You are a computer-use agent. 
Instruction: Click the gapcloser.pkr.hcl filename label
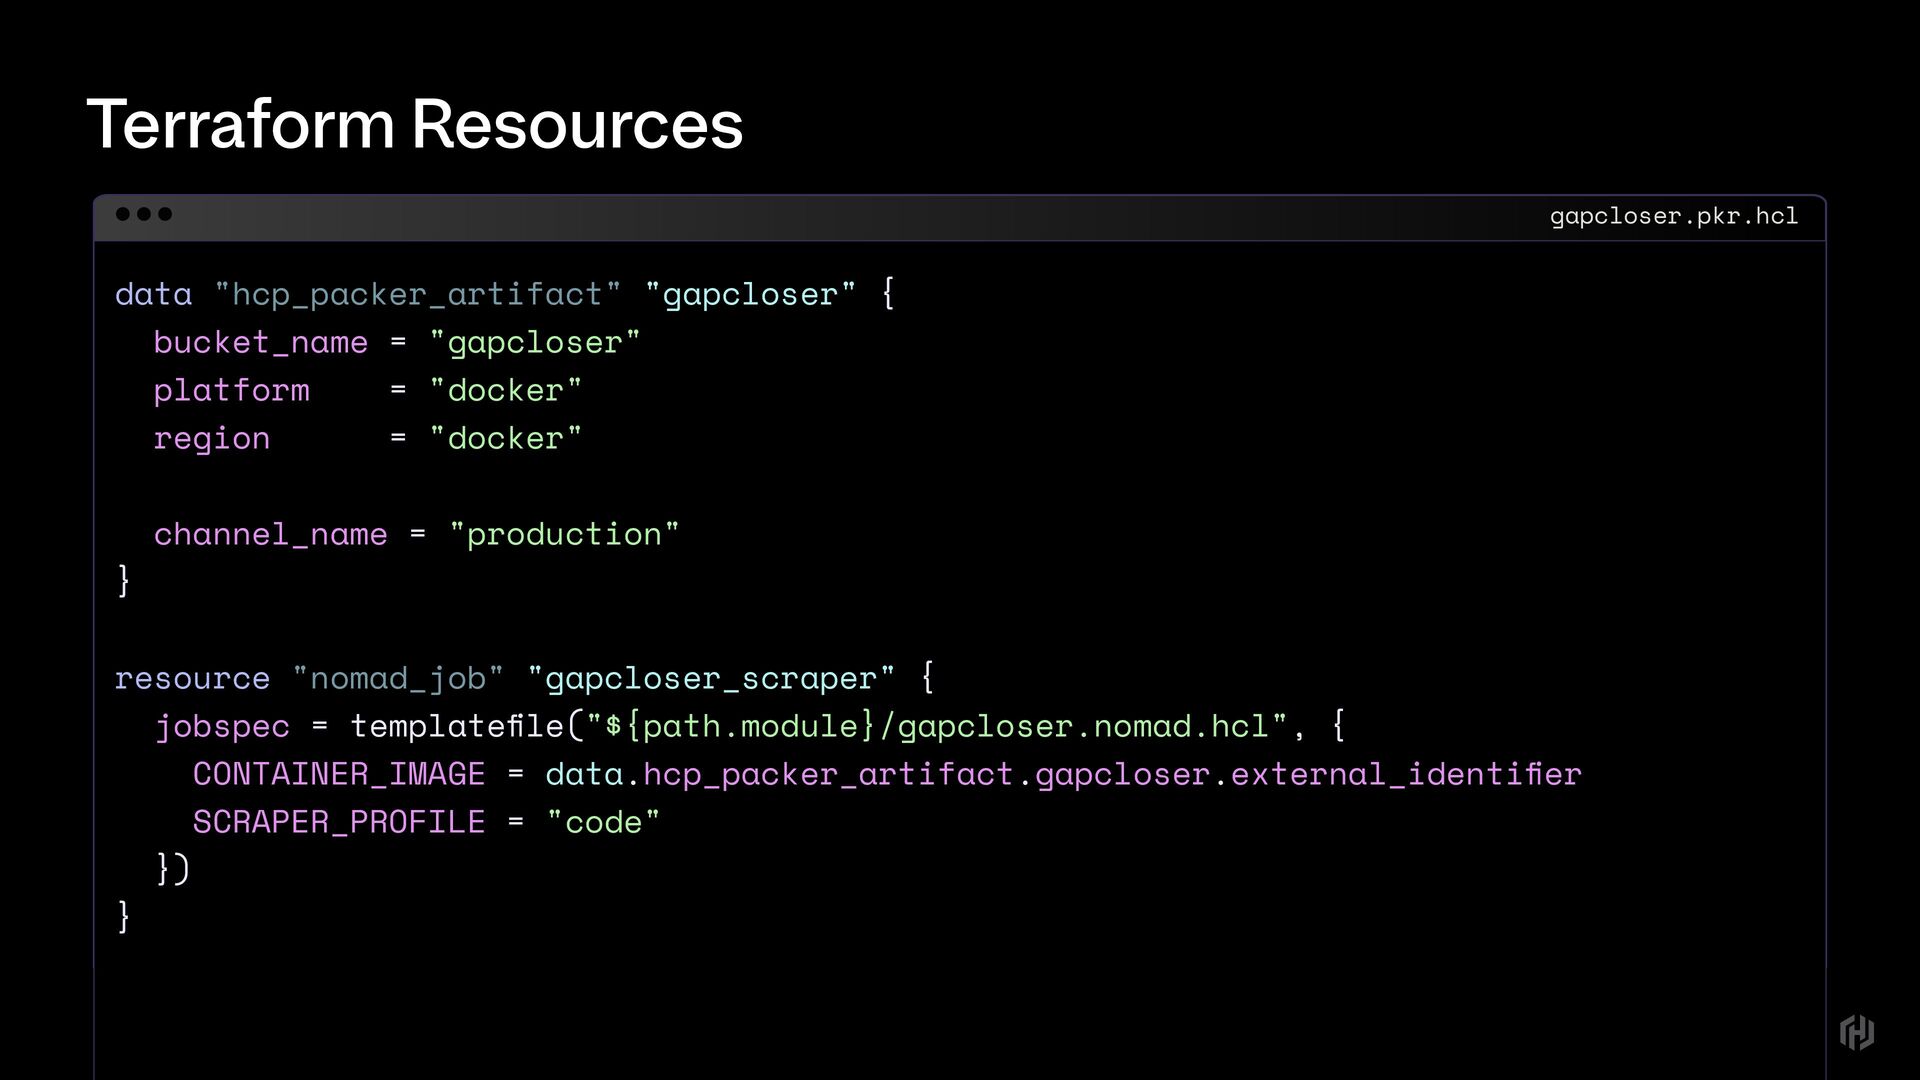(1674, 216)
